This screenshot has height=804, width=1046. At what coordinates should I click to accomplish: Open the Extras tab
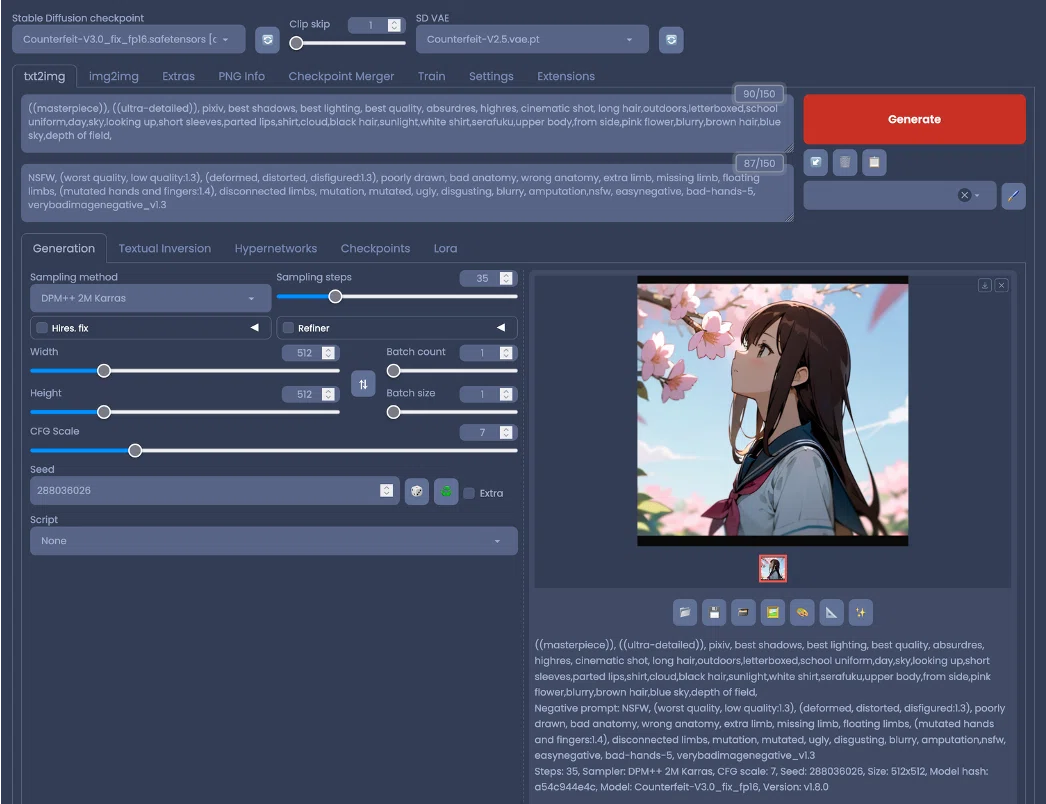click(178, 76)
